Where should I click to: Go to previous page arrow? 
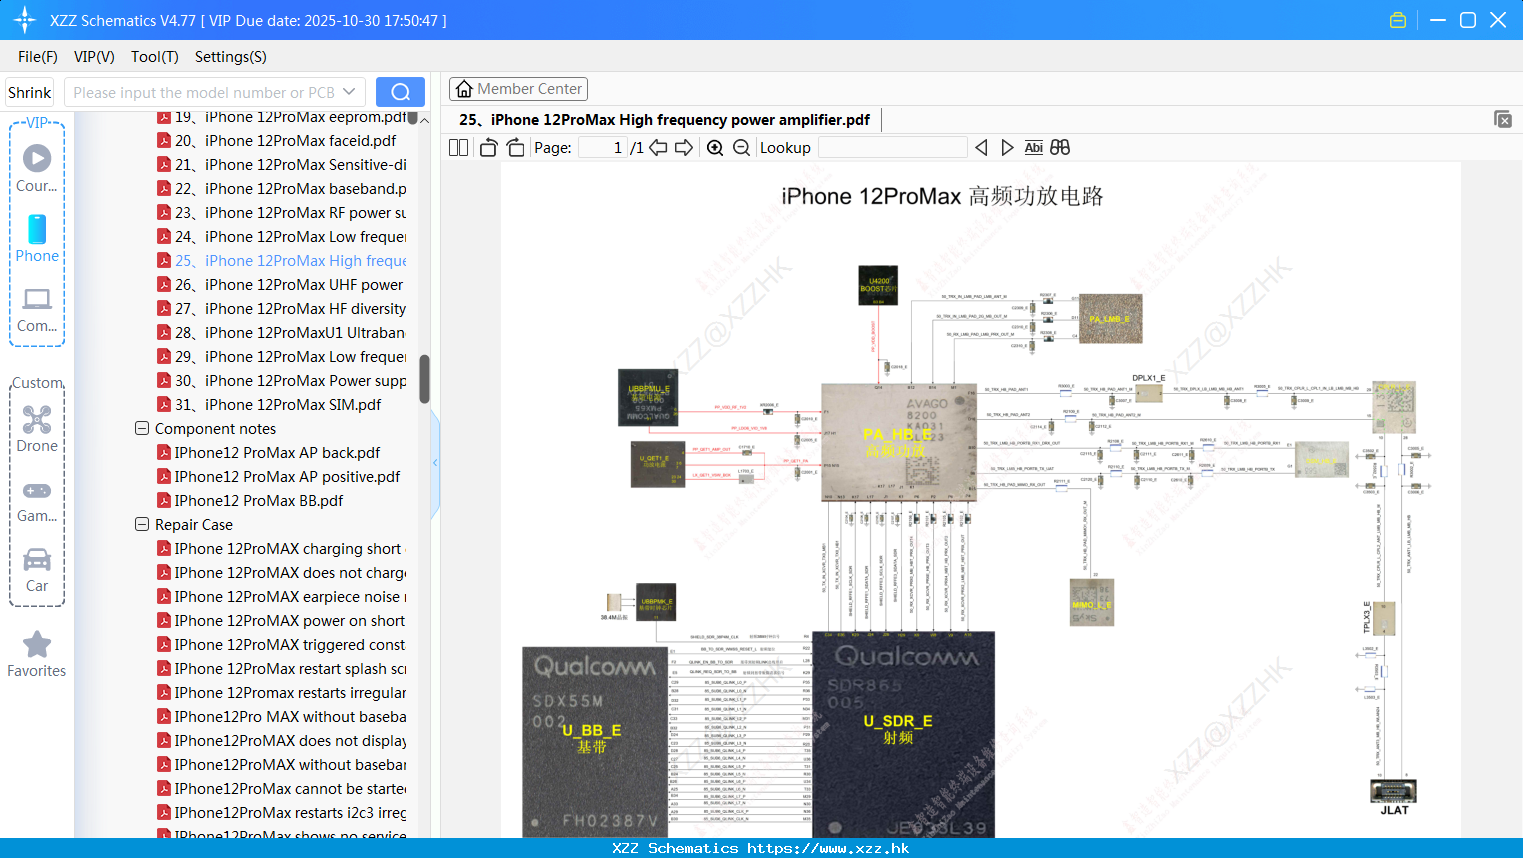[658, 147]
